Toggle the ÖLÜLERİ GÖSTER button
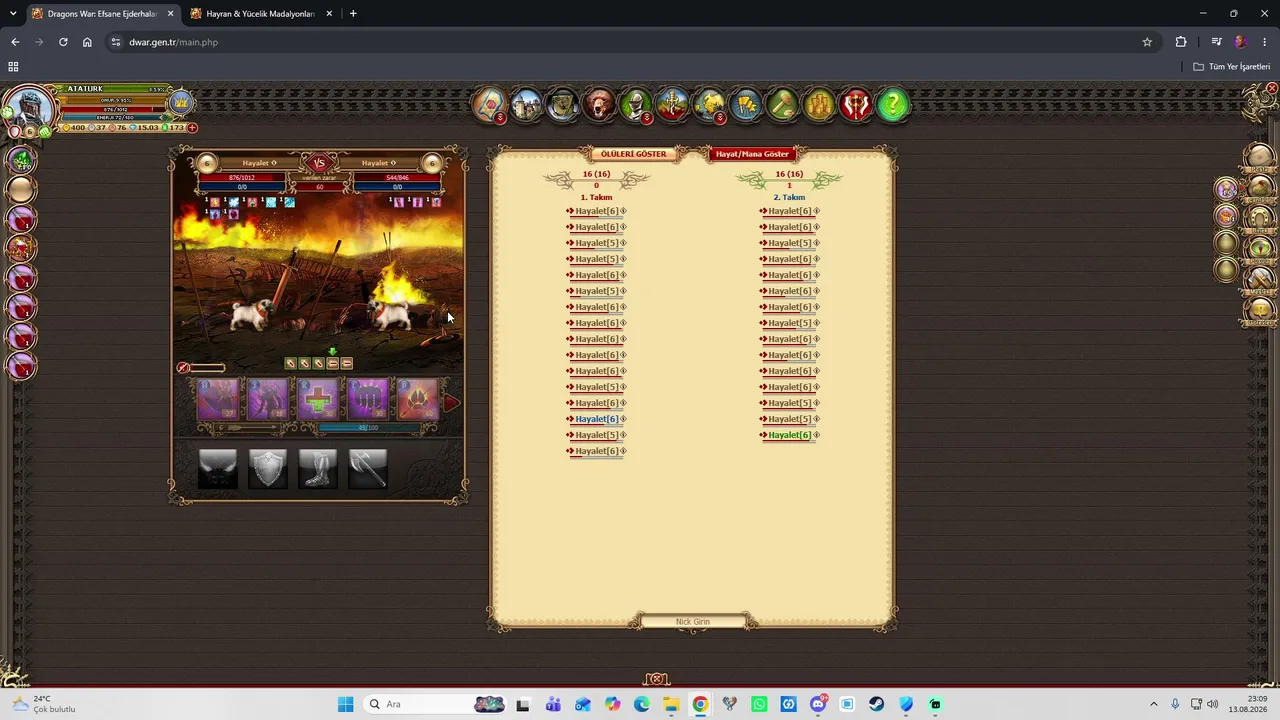Image resolution: width=1280 pixels, height=720 pixels. pos(633,154)
